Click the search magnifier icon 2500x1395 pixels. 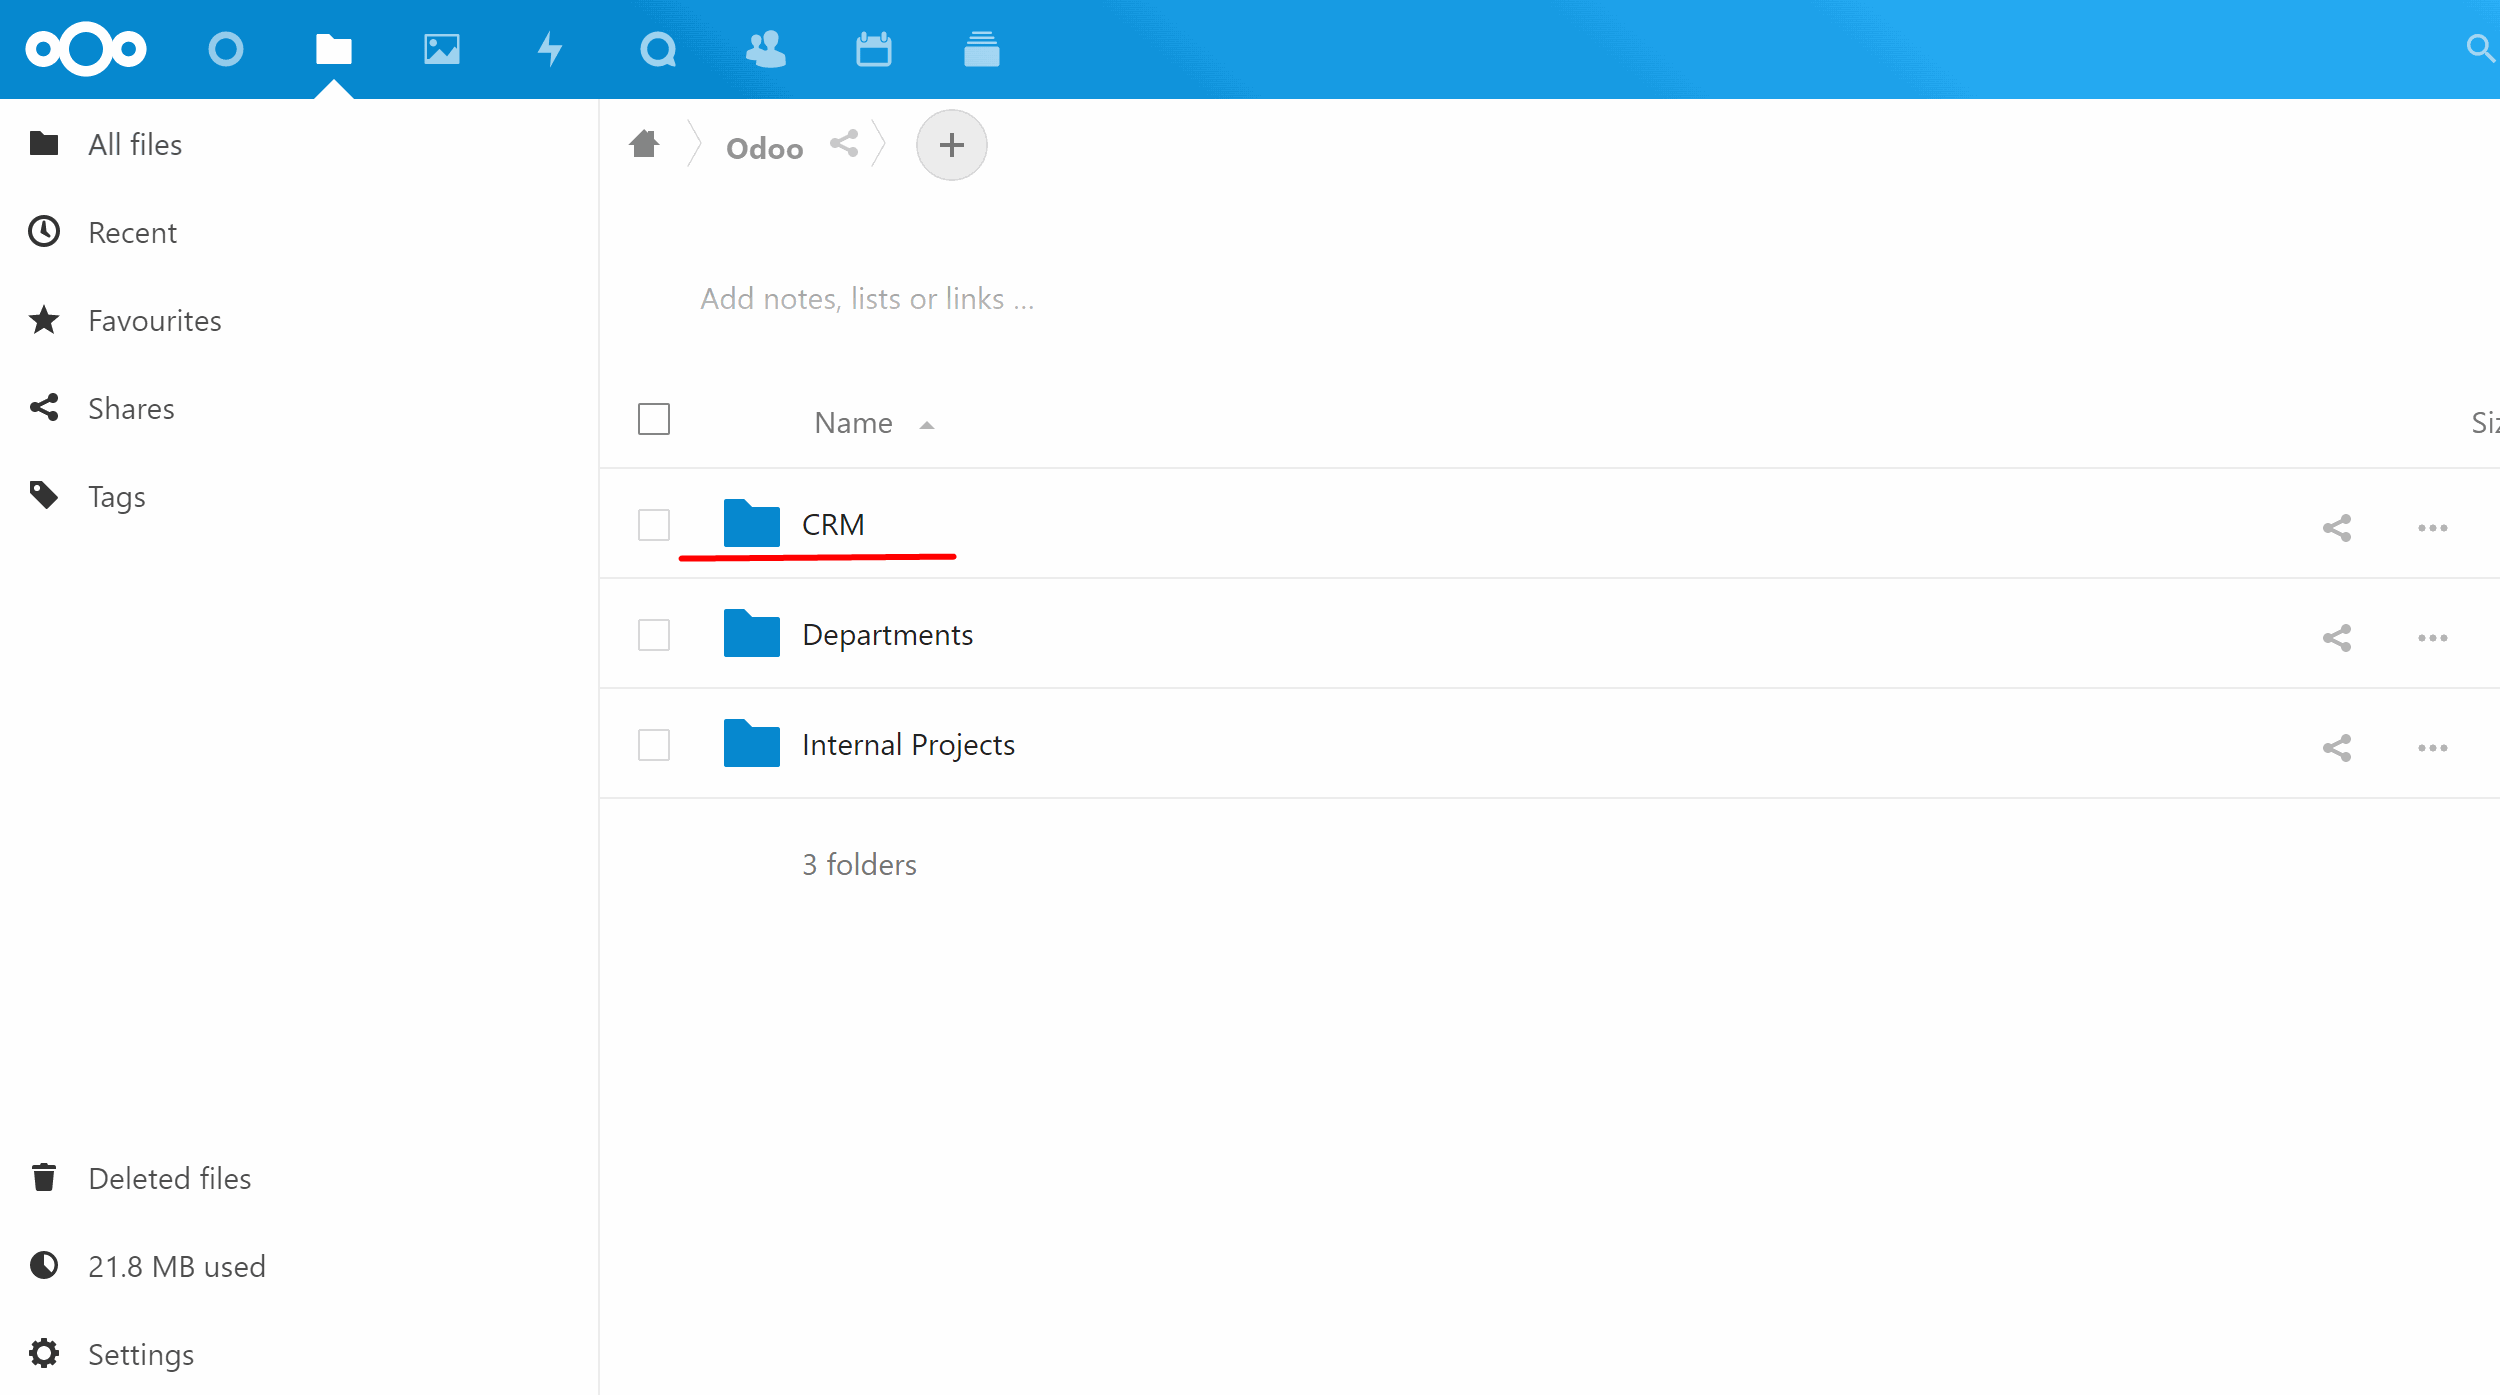point(2481,48)
